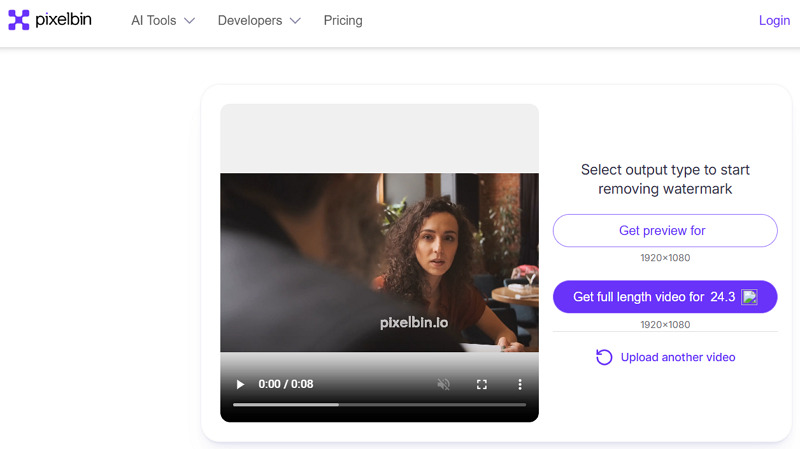This screenshot has height=449, width=800.
Task: Click the credit icon beside 24.3
Action: point(750,297)
